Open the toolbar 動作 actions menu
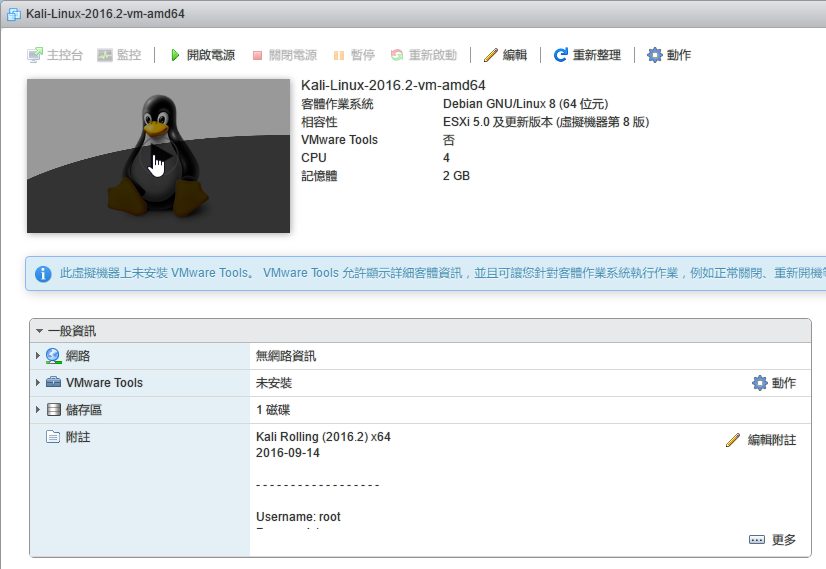This screenshot has width=826, height=569. pyautogui.click(x=669, y=55)
